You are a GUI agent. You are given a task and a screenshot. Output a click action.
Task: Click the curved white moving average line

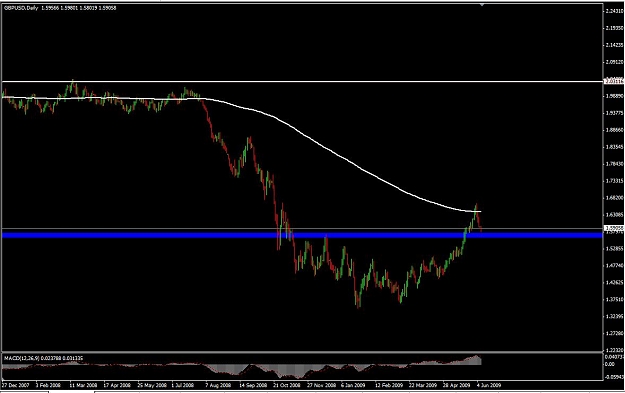(311, 138)
